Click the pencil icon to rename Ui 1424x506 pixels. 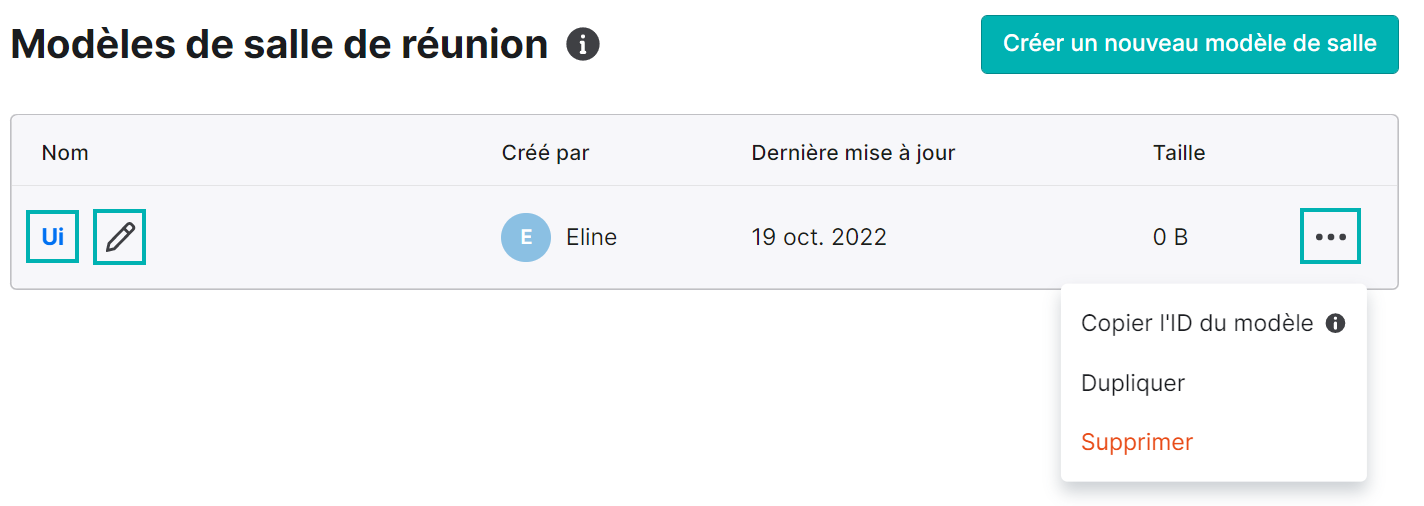pyautogui.click(x=120, y=237)
